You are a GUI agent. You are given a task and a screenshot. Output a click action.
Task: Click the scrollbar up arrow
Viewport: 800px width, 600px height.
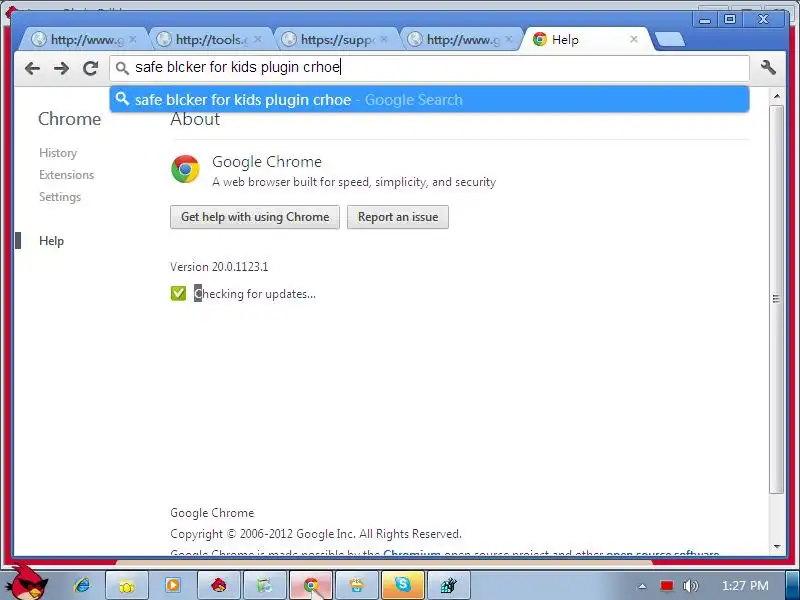(x=777, y=95)
